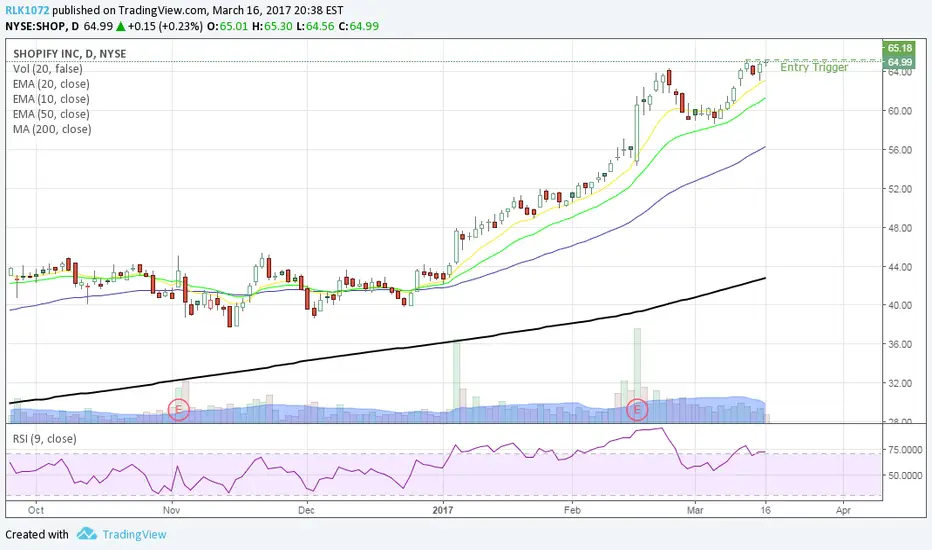Click the 36.00 price axis label
This screenshot has width=932, height=550.
tap(900, 344)
